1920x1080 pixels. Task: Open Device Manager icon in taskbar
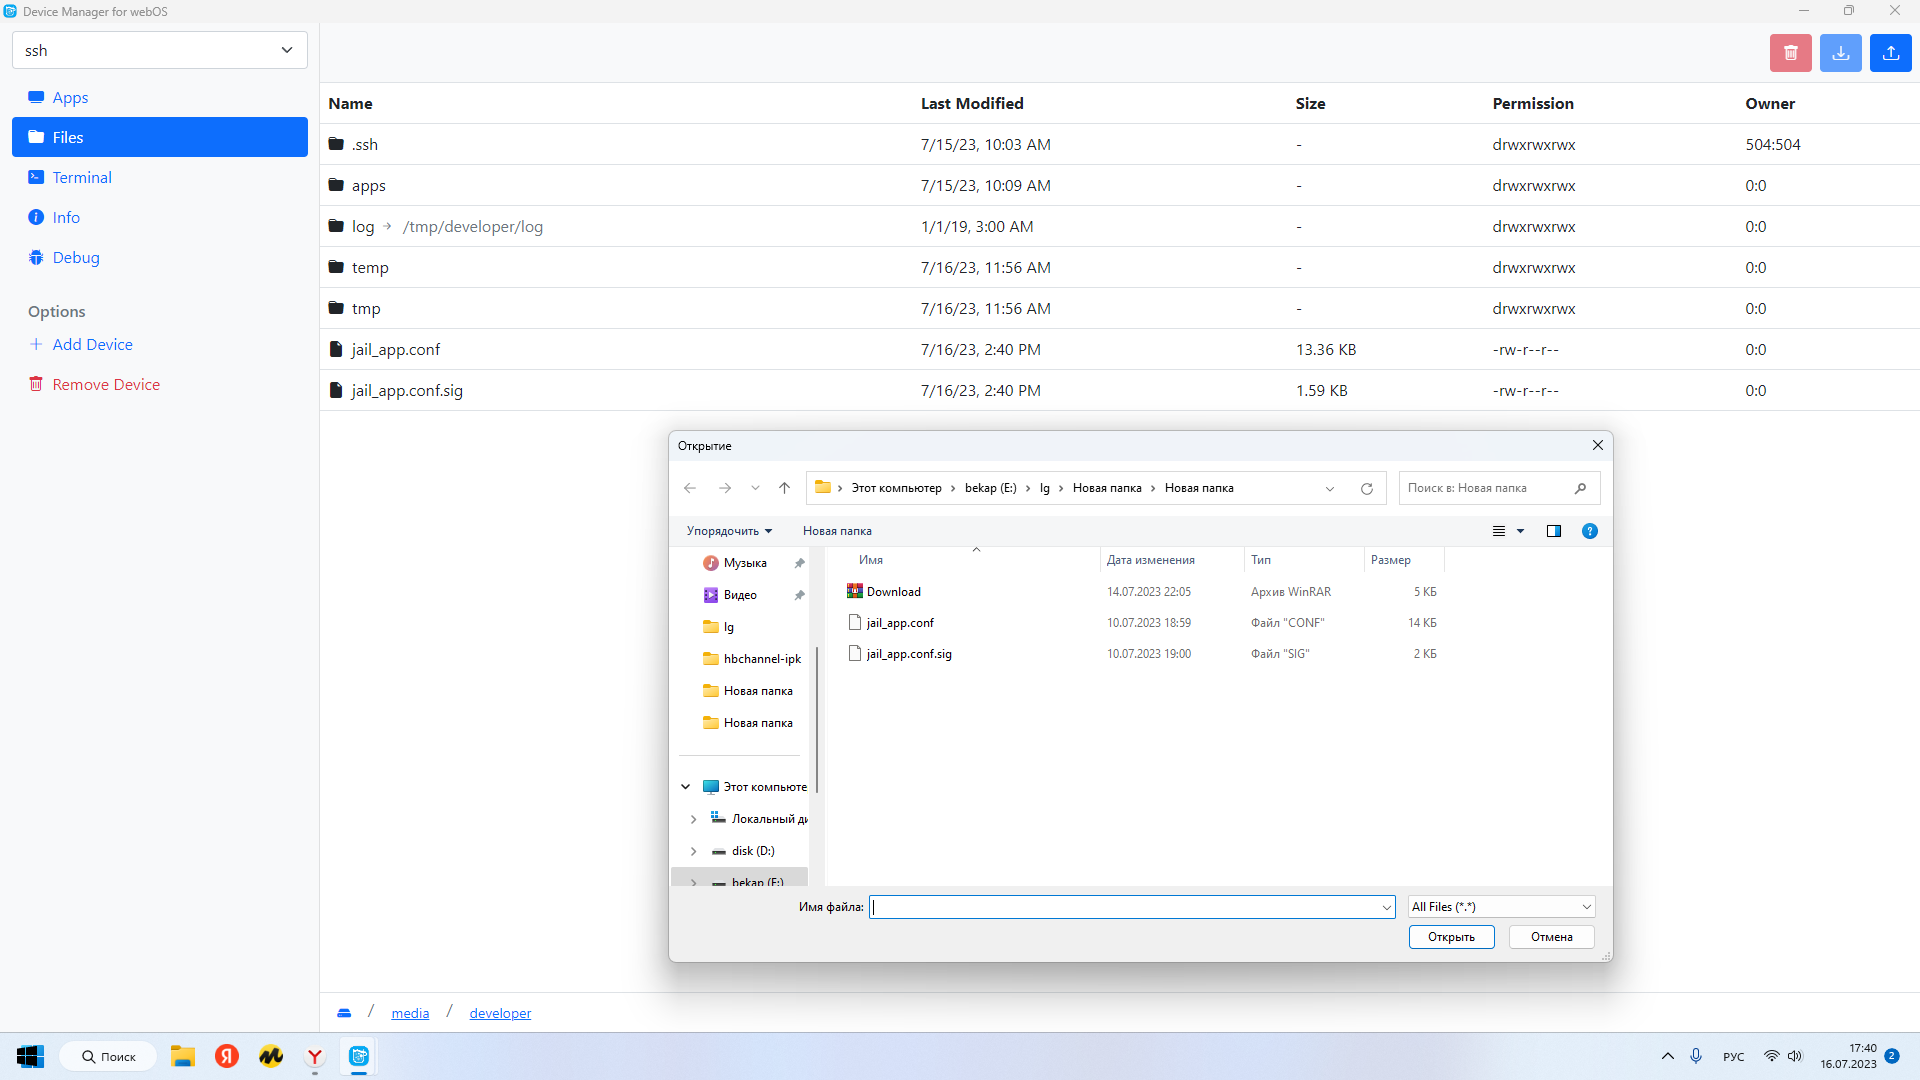tap(359, 1056)
